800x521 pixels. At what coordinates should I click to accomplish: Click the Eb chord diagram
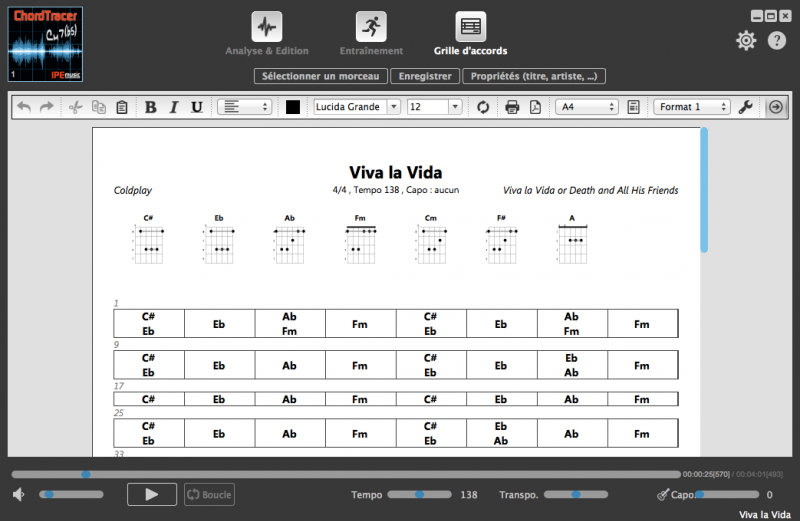pyautogui.click(x=218, y=239)
